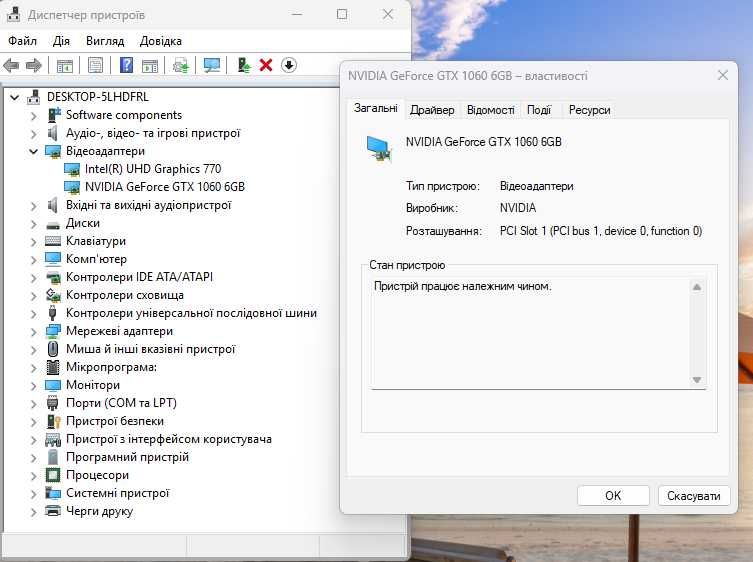Collapse the Відеоадаптери category
Viewport: 753px width, 562px height.
point(33,151)
